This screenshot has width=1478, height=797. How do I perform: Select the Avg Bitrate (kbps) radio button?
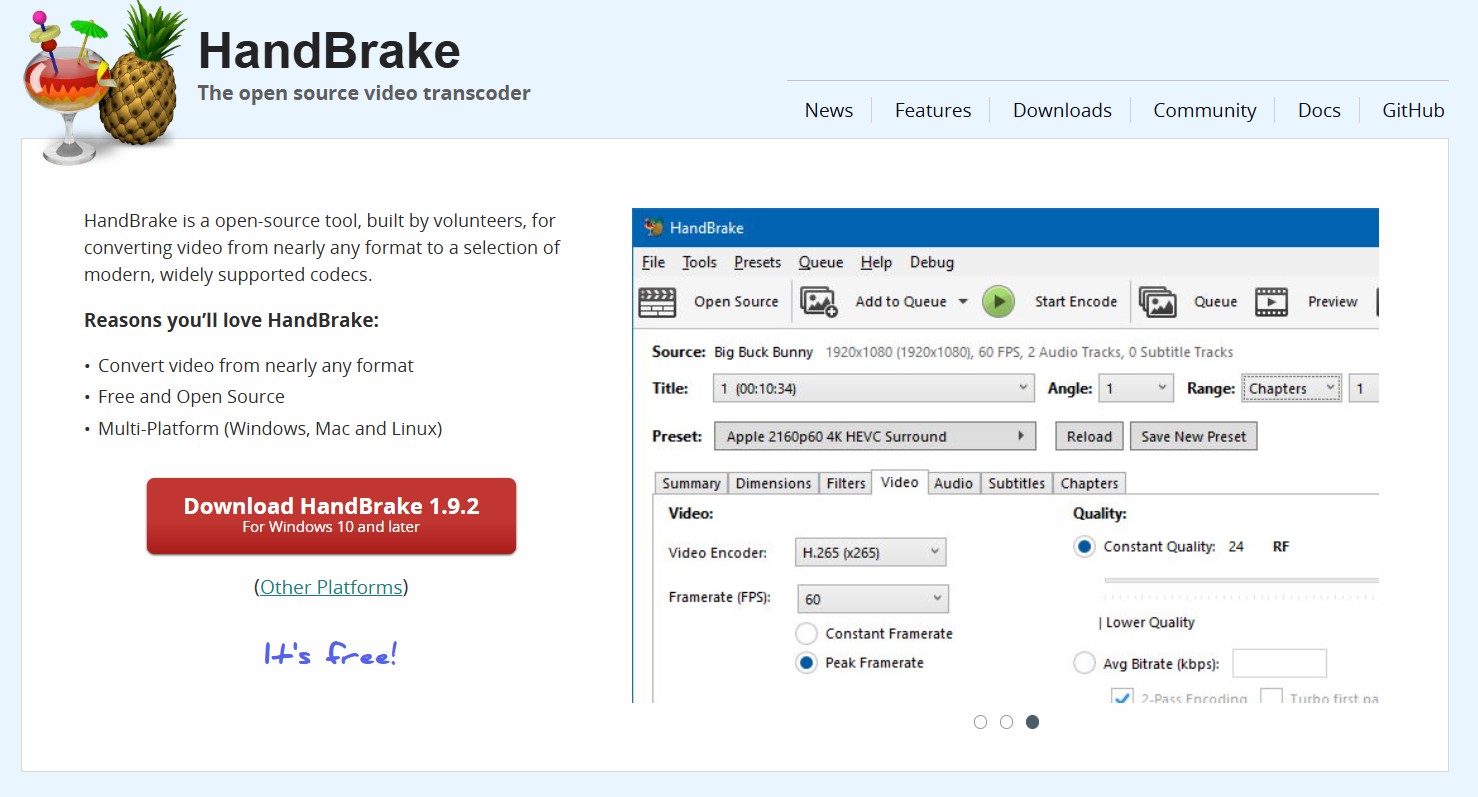pyautogui.click(x=1084, y=663)
